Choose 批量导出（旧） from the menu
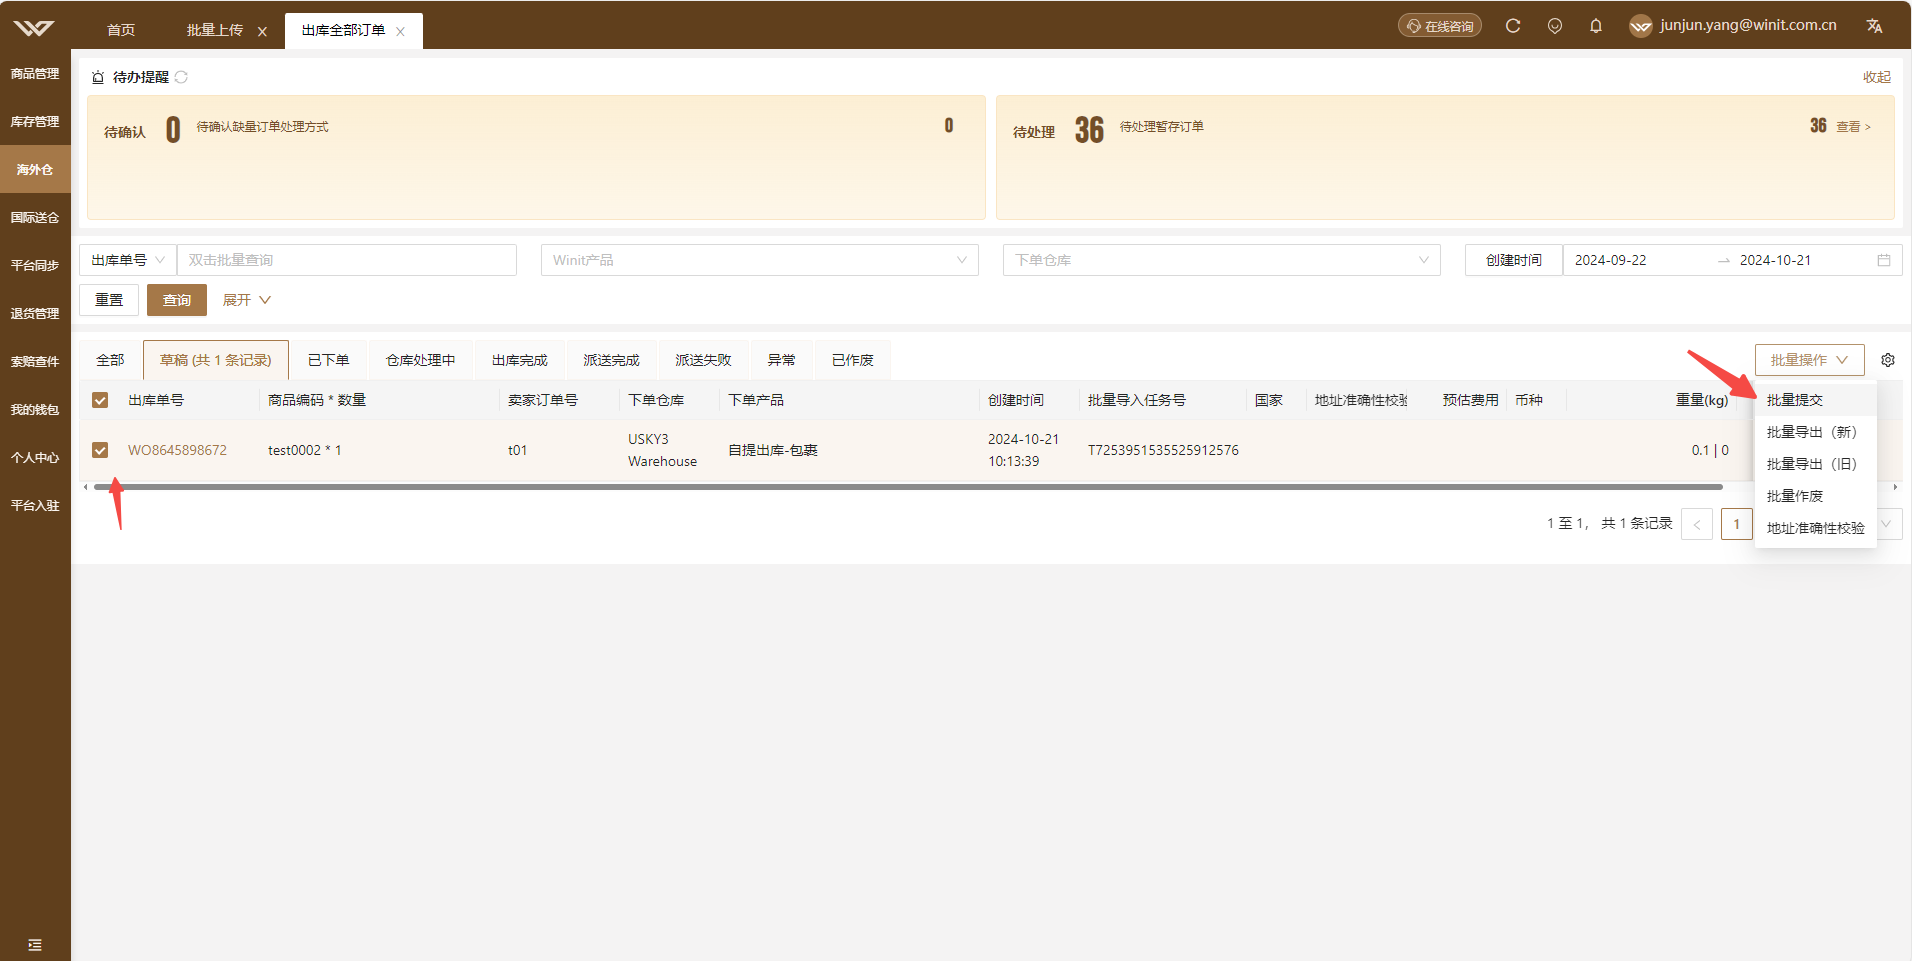This screenshot has width=1912, height=961. point(1815,464)
